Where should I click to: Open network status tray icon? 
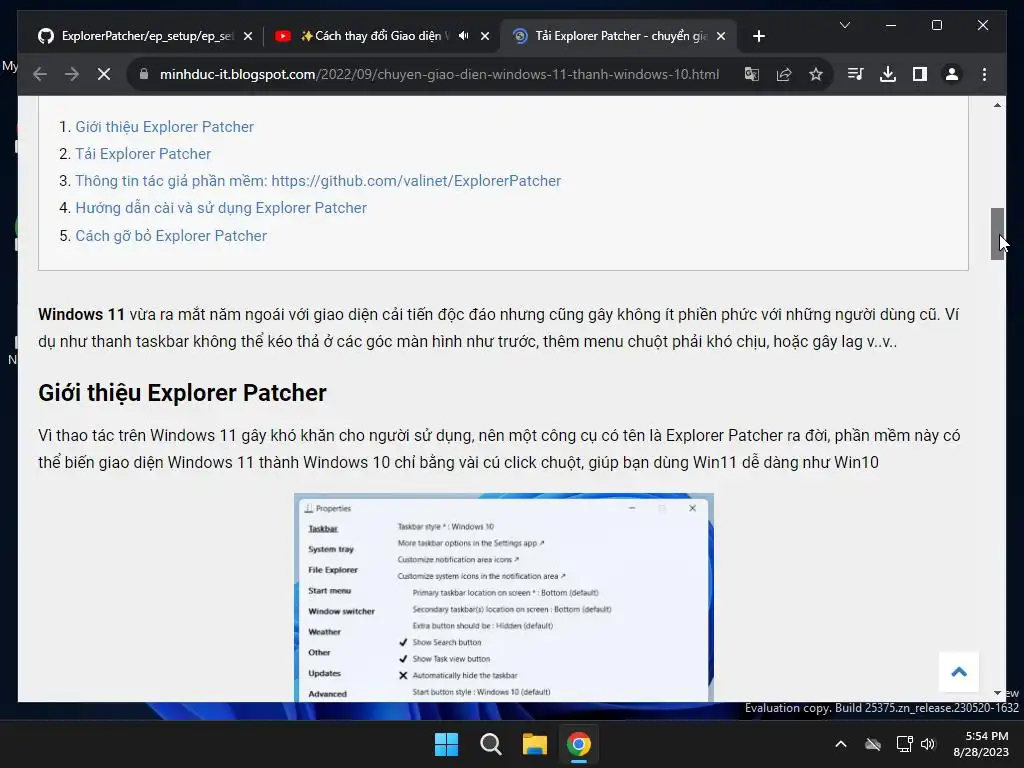tap(904, 744)
